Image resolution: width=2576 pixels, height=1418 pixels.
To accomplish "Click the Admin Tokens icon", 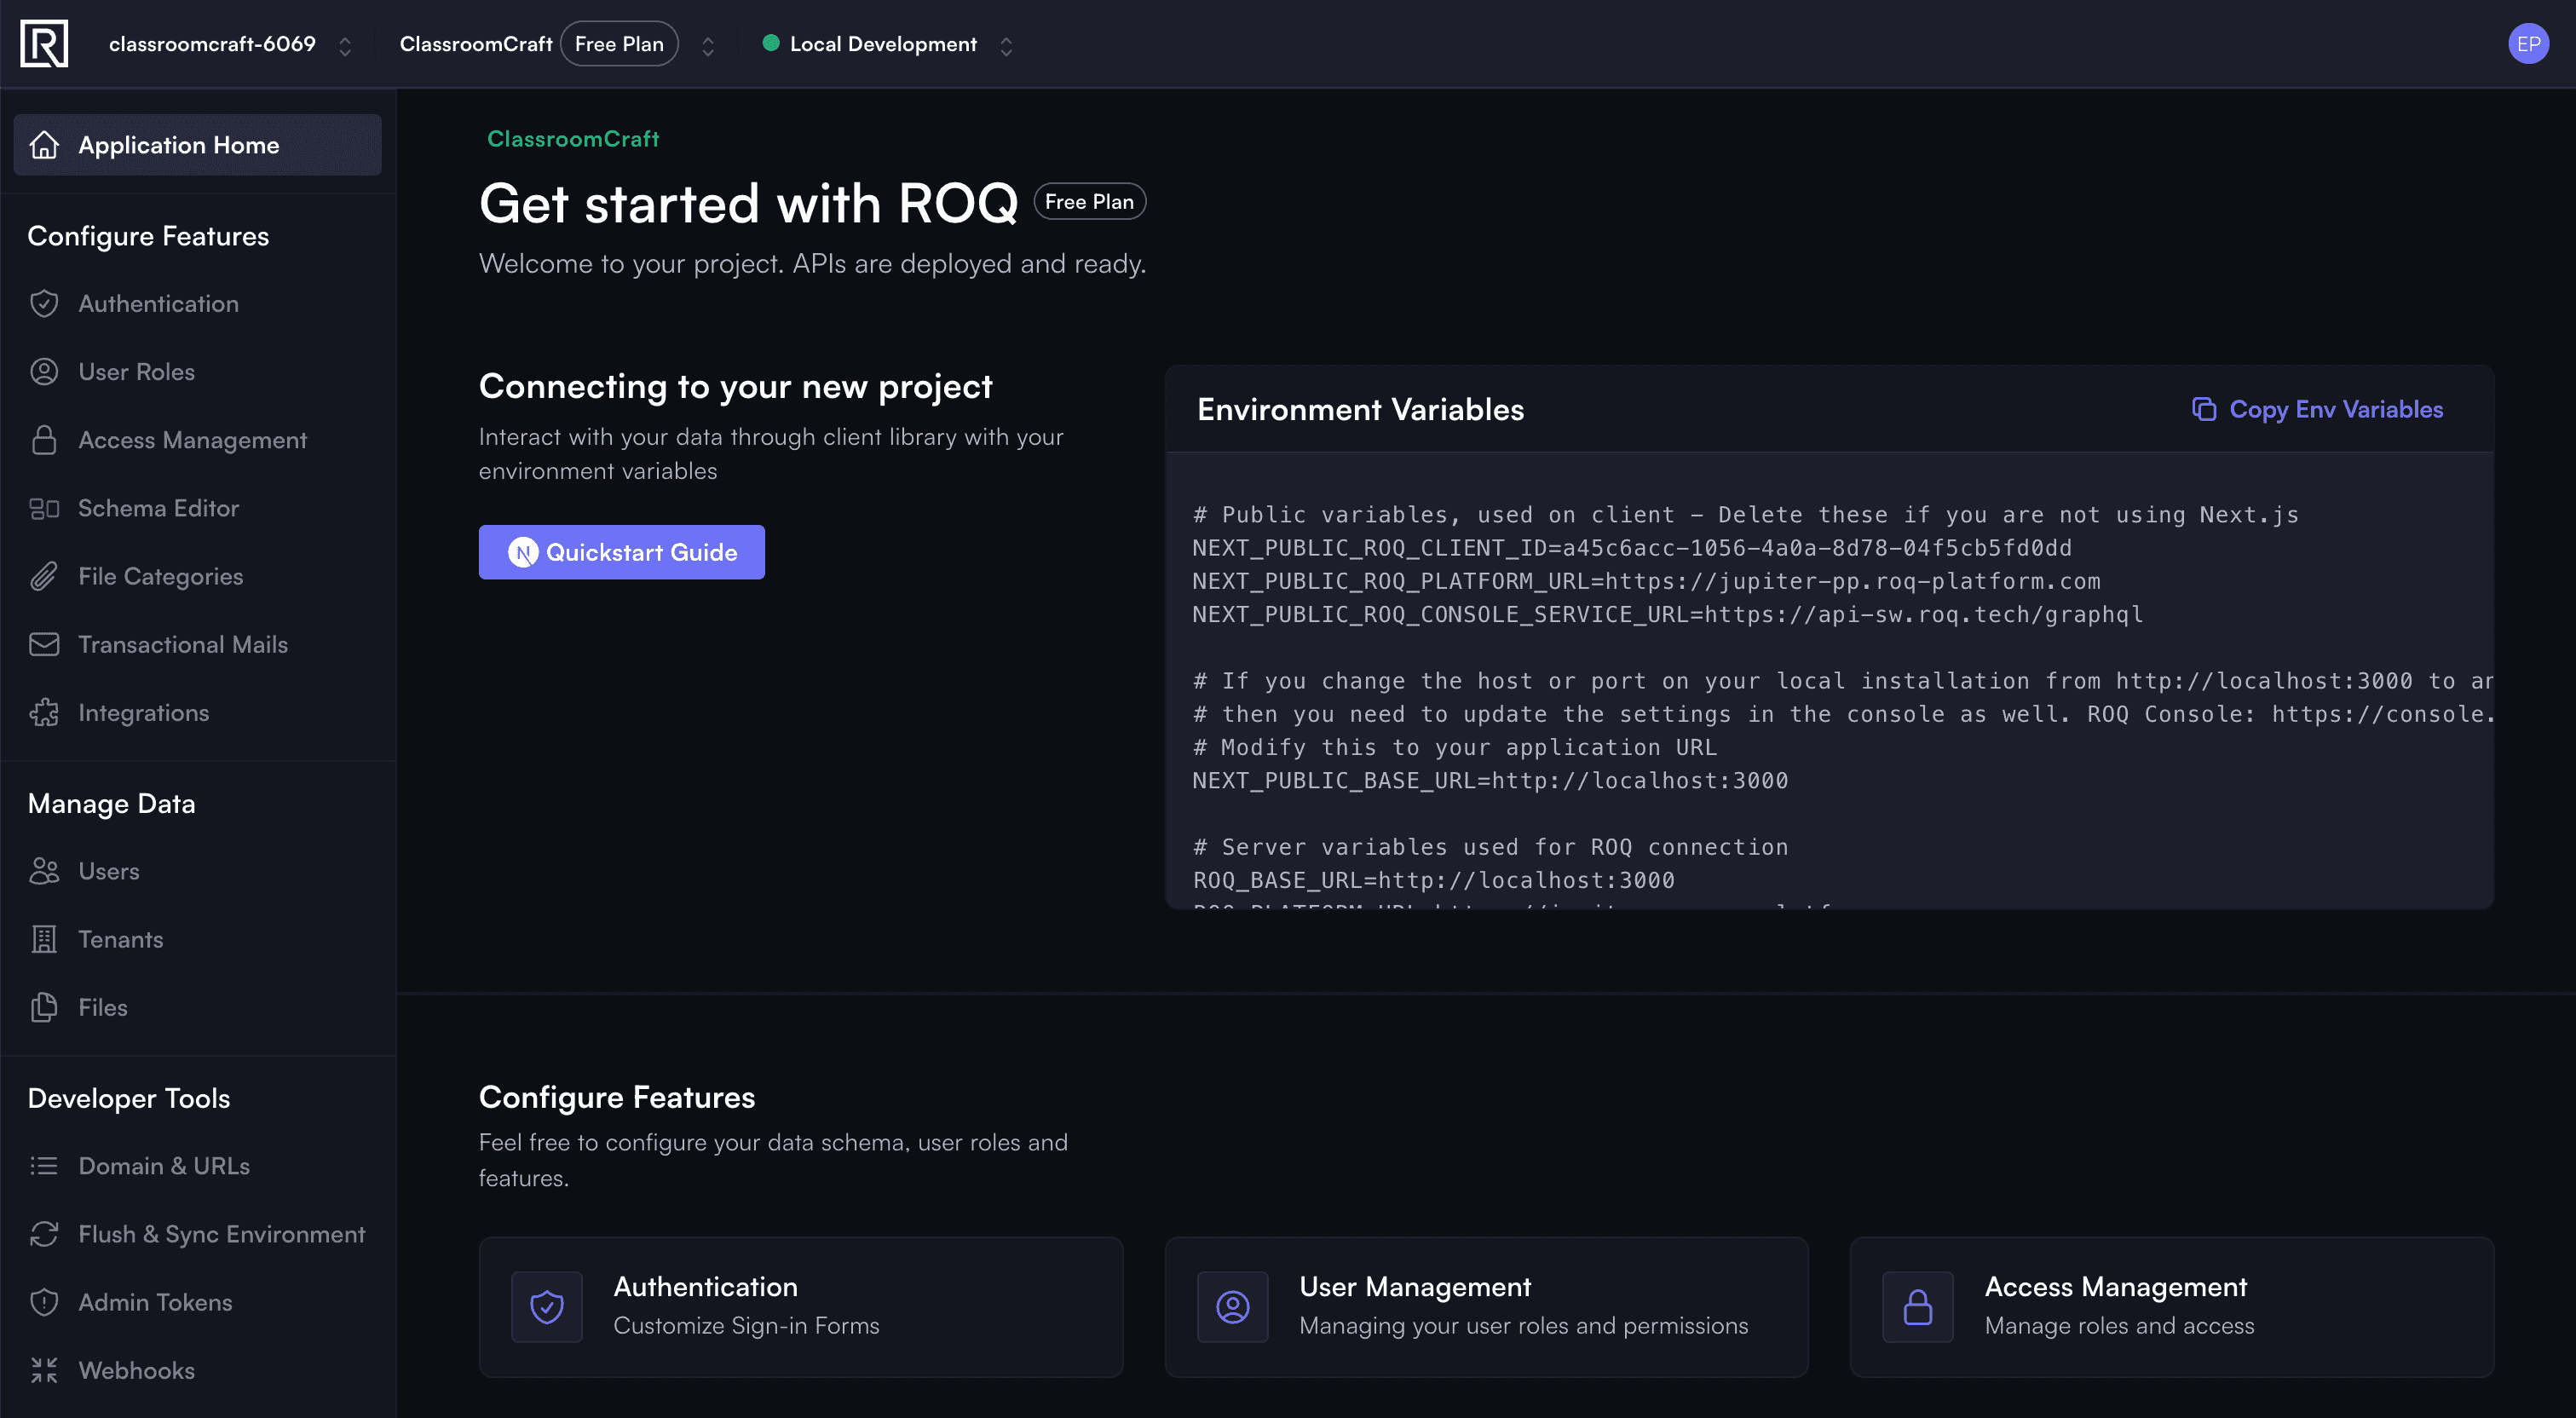I will [43, 1303].
